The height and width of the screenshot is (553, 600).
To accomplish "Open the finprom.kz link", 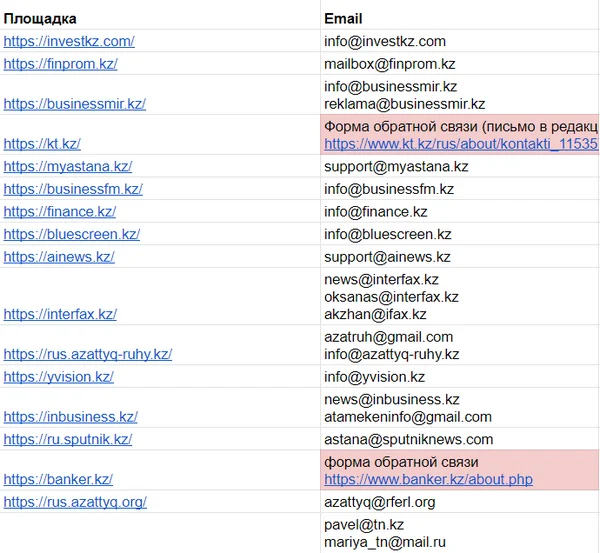I will [x=60, y=64].
